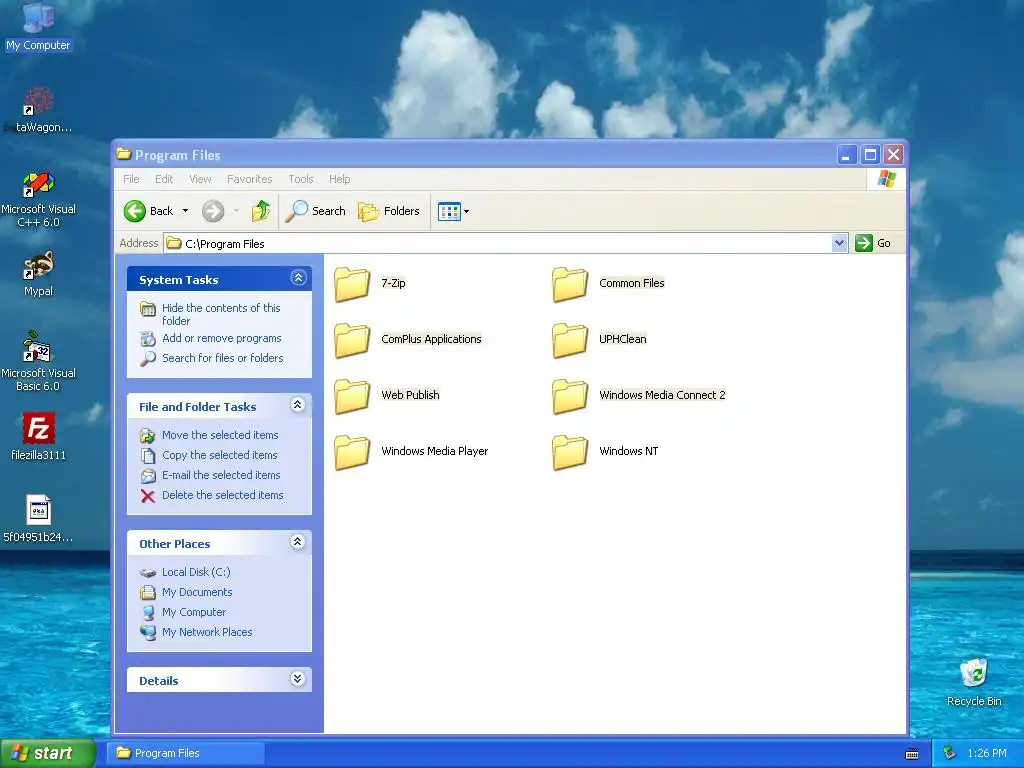Open the View menu
Image resolution: width=1024 pixels, height=768 pixels.
click(x=200, y=179)
